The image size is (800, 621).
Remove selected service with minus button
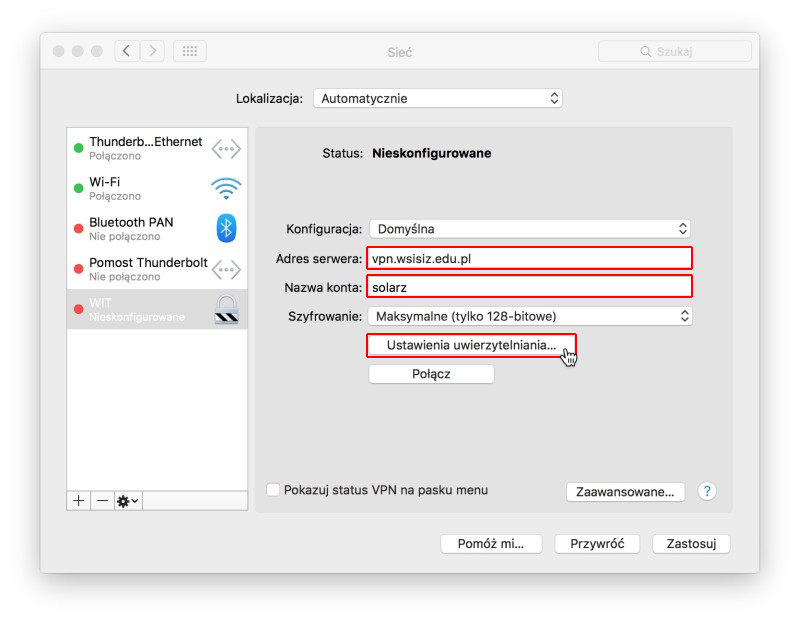(102, 501)
